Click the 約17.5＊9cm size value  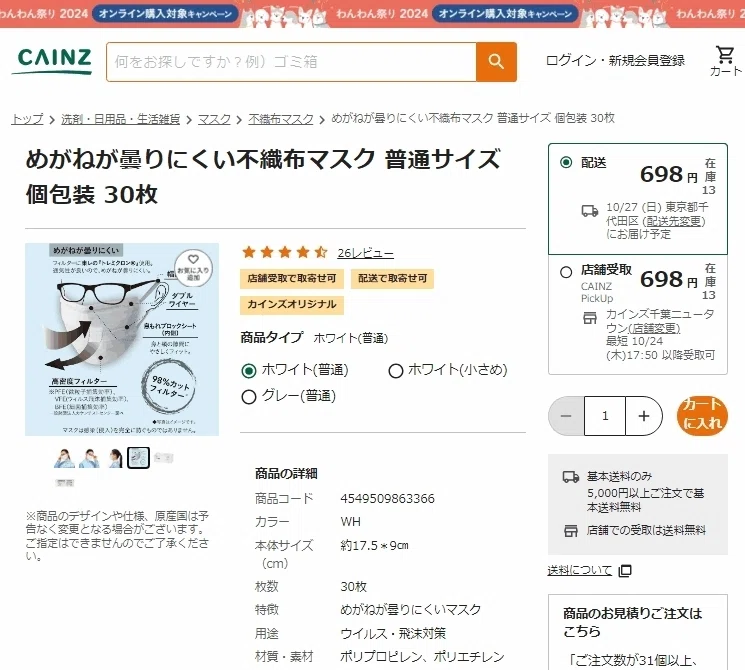click(374, 545)
